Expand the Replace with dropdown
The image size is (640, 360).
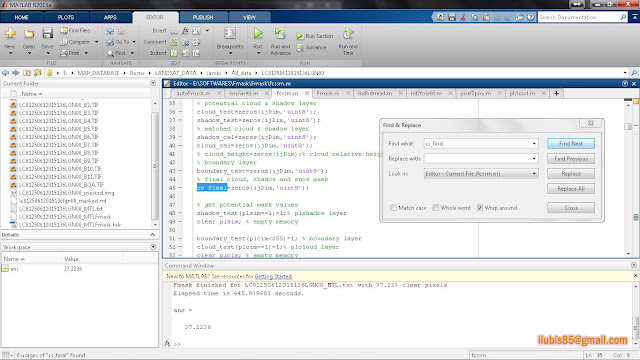[x=534, y=158]
